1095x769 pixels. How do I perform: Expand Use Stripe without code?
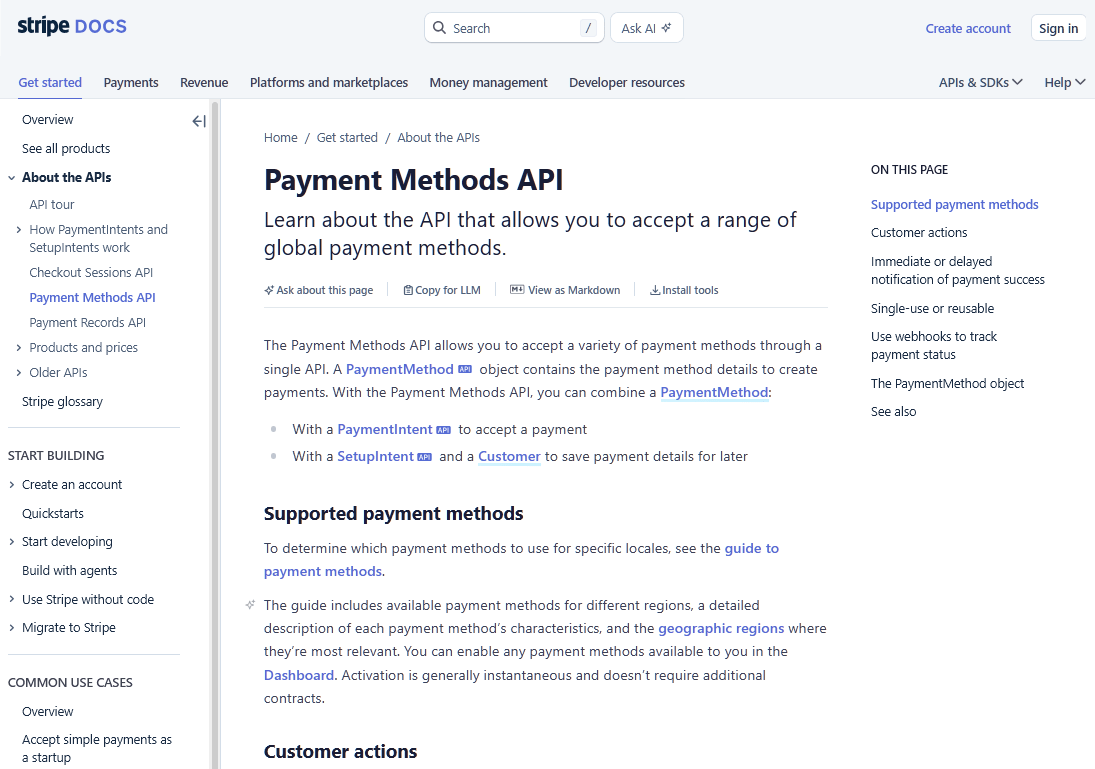point(12,599)
